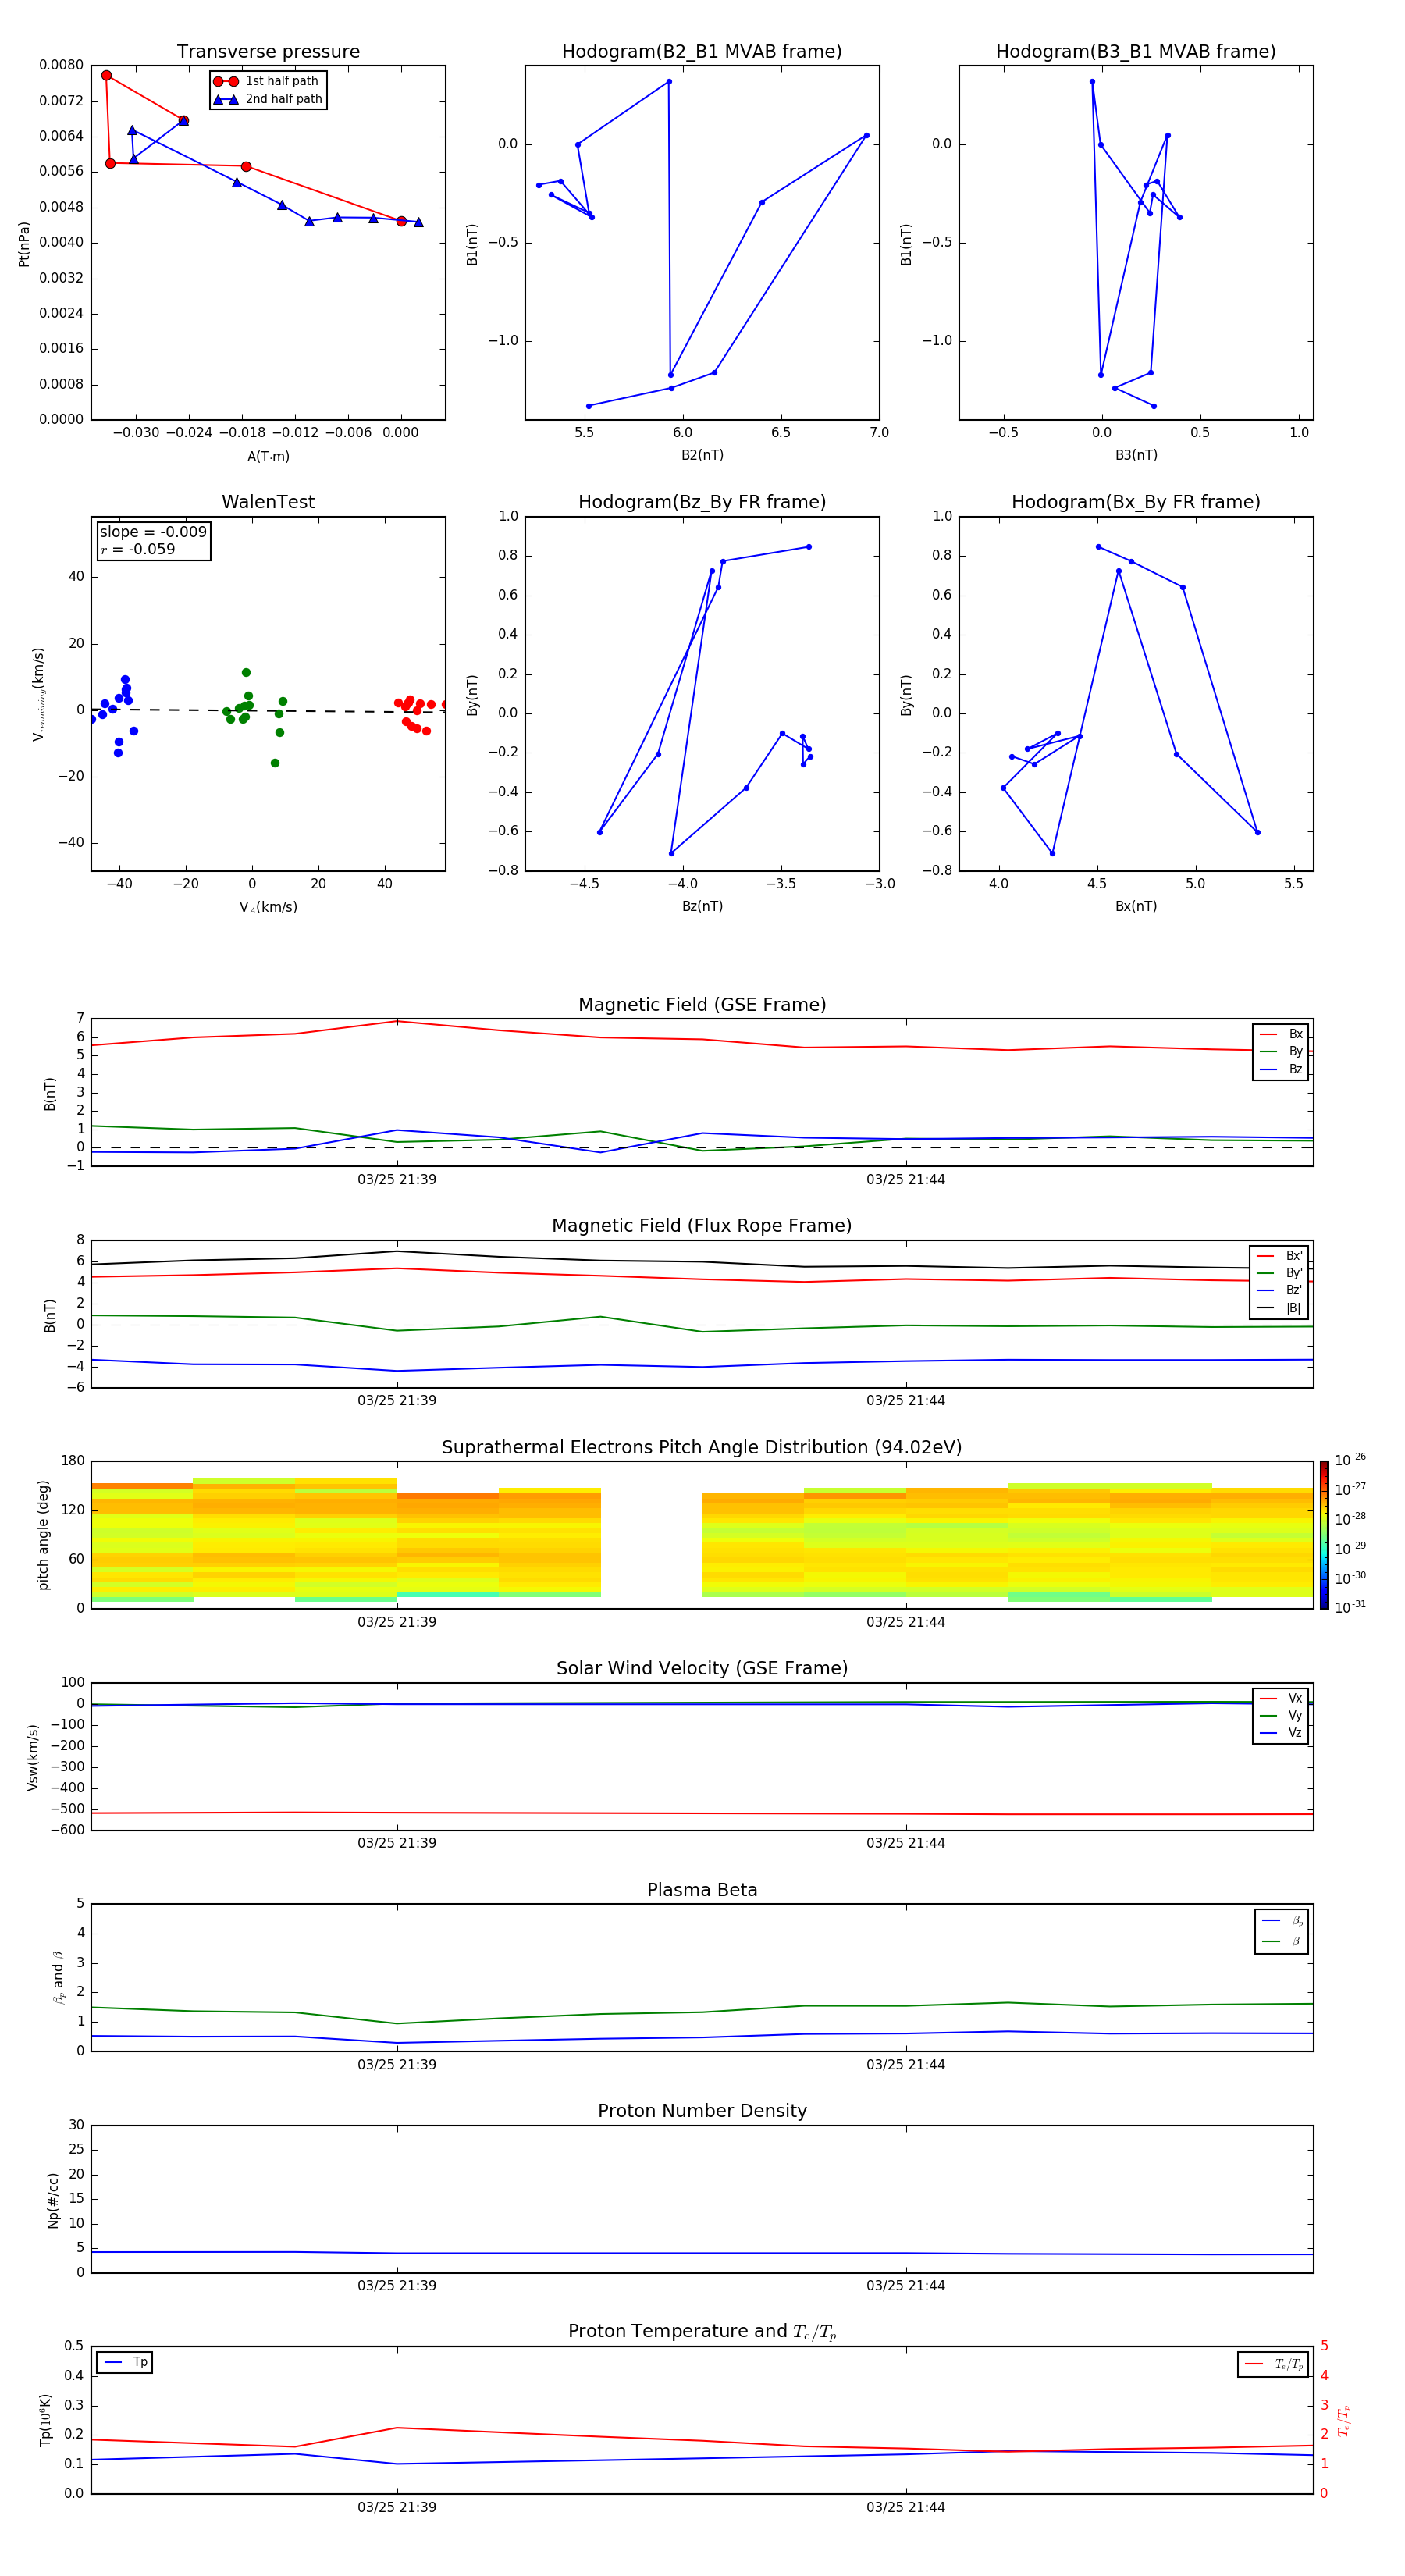
Task: Select the Te/Tp legend entry
Action: (1274, 2364)
